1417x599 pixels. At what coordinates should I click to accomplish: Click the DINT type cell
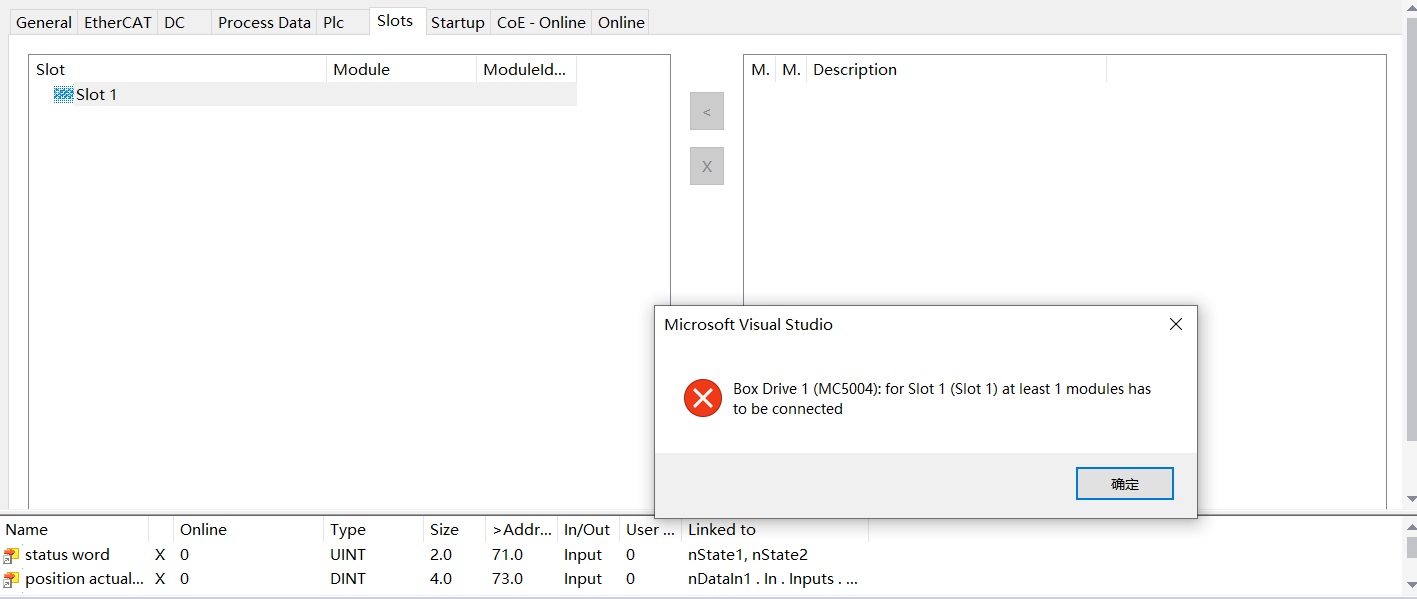click(347, 579)
